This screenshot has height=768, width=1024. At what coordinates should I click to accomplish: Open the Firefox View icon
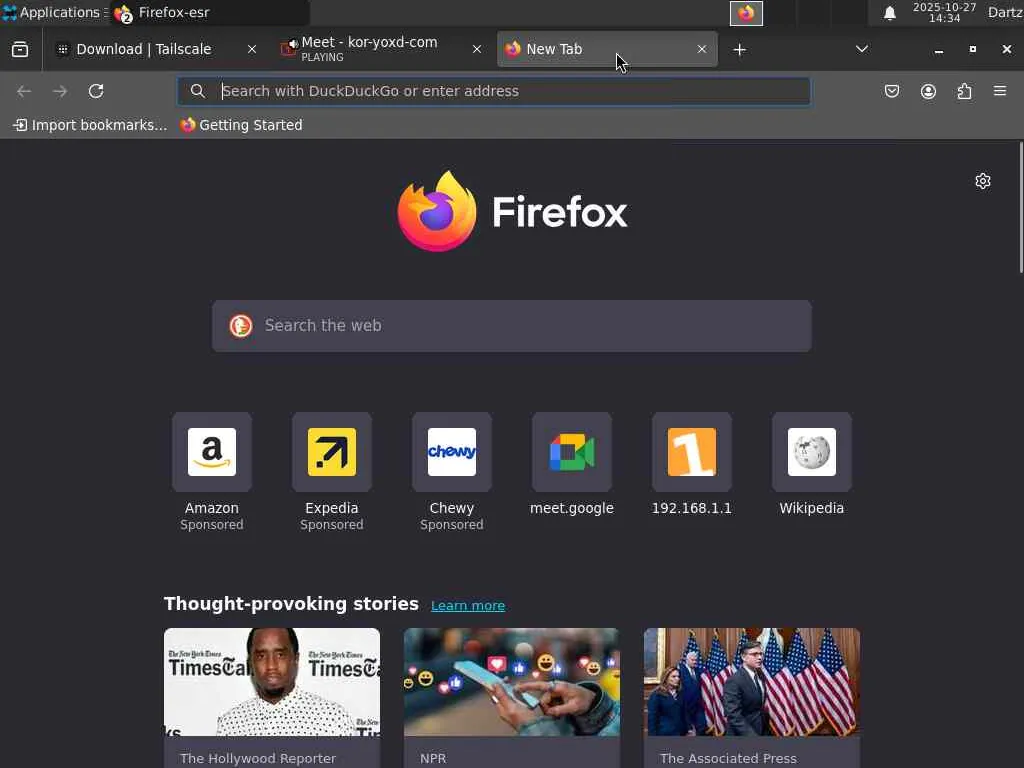pos(20,50)
